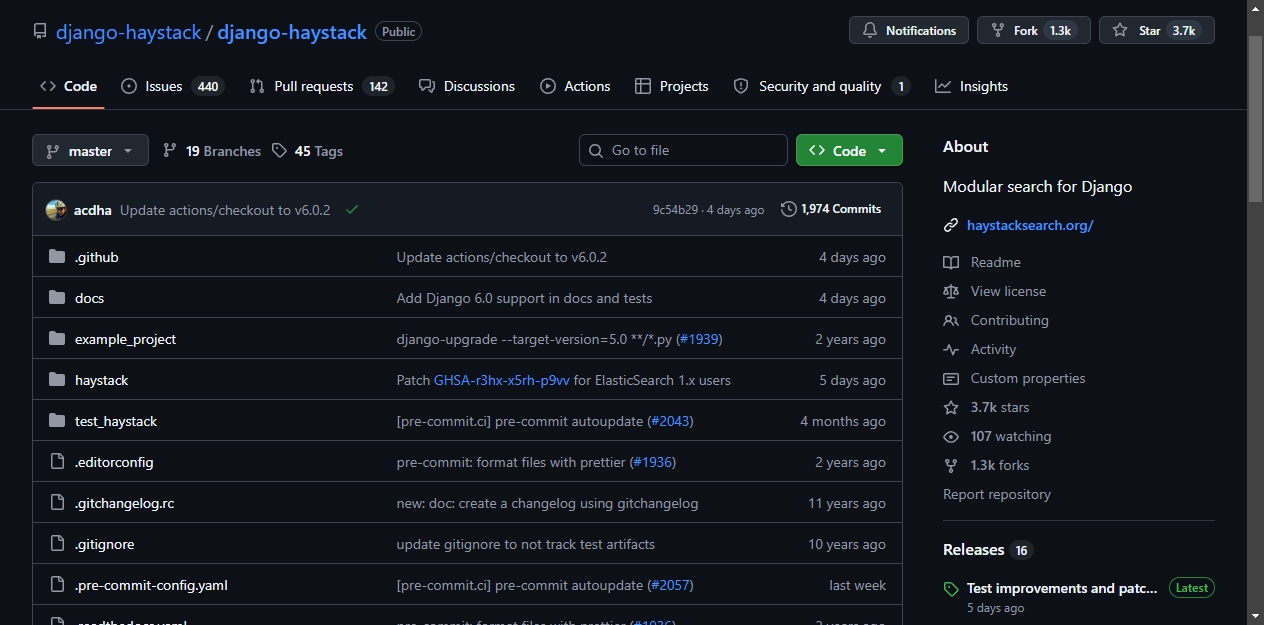Click the Public visibility badge

398,32
